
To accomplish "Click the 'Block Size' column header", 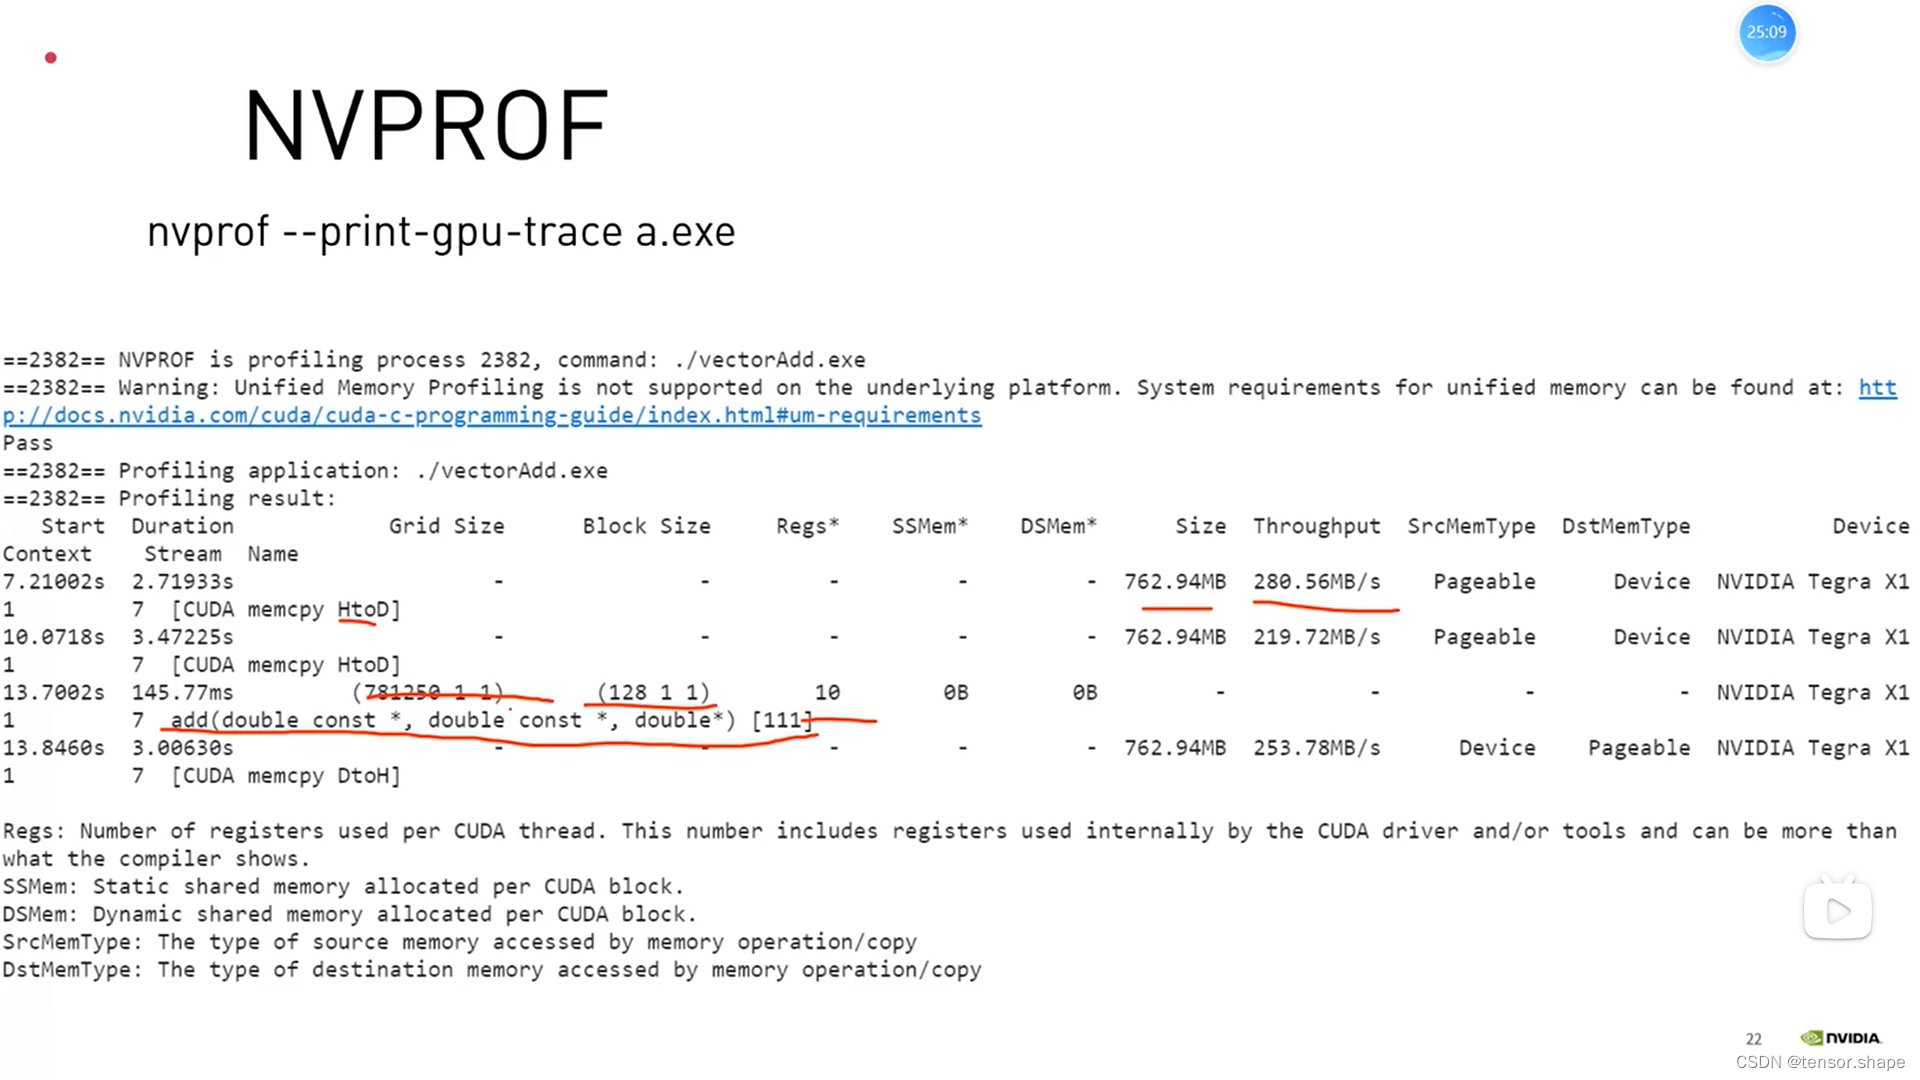I will click(646, 526).
